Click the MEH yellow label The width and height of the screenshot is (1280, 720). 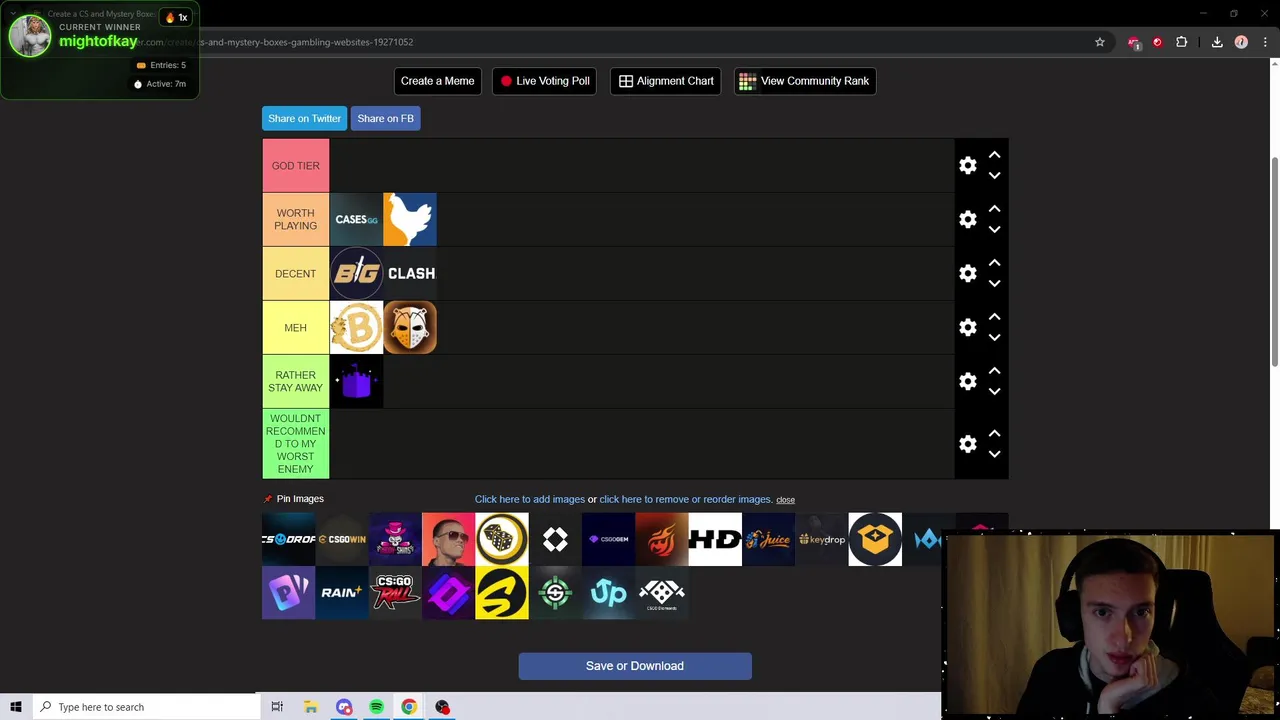[x=295, y=327]
